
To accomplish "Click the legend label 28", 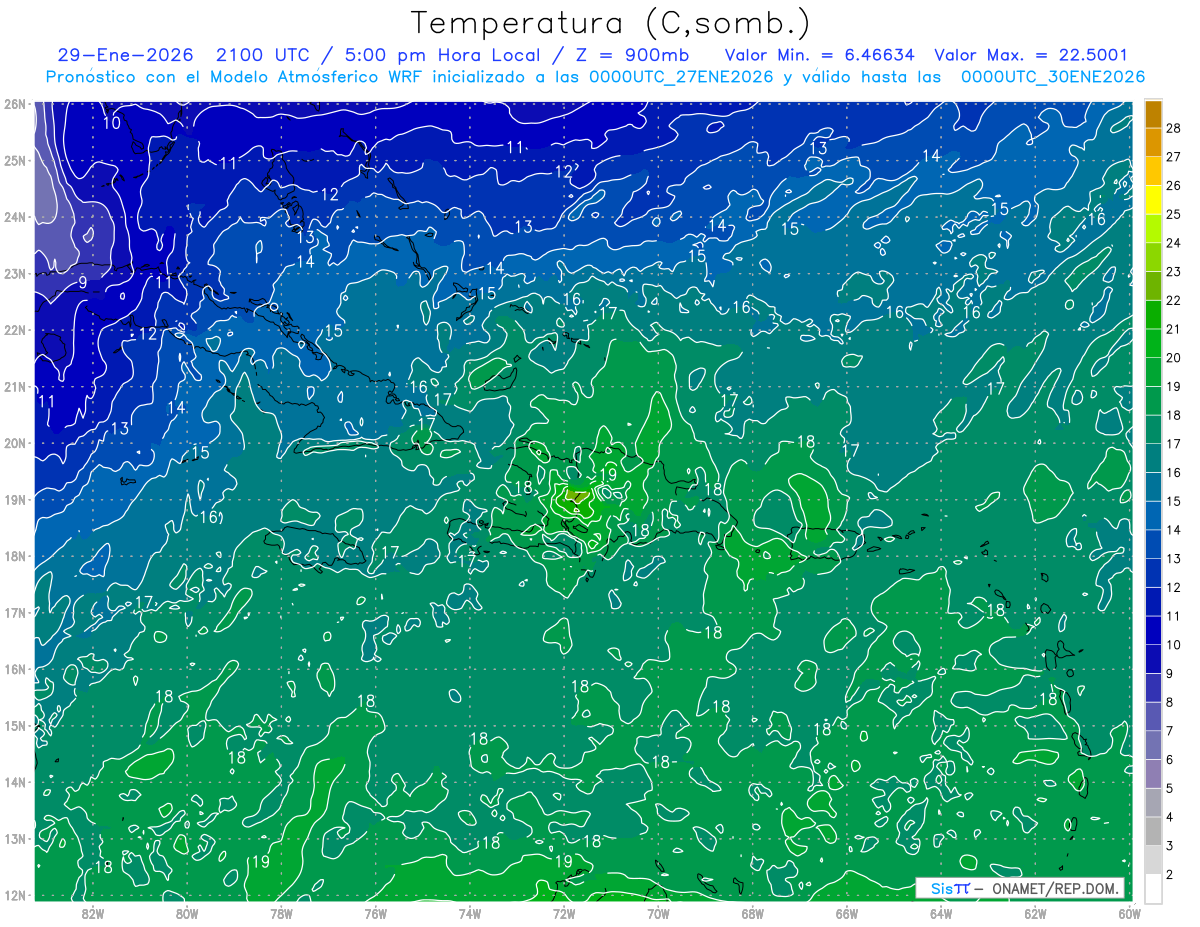I will (x=1174, y=128).
